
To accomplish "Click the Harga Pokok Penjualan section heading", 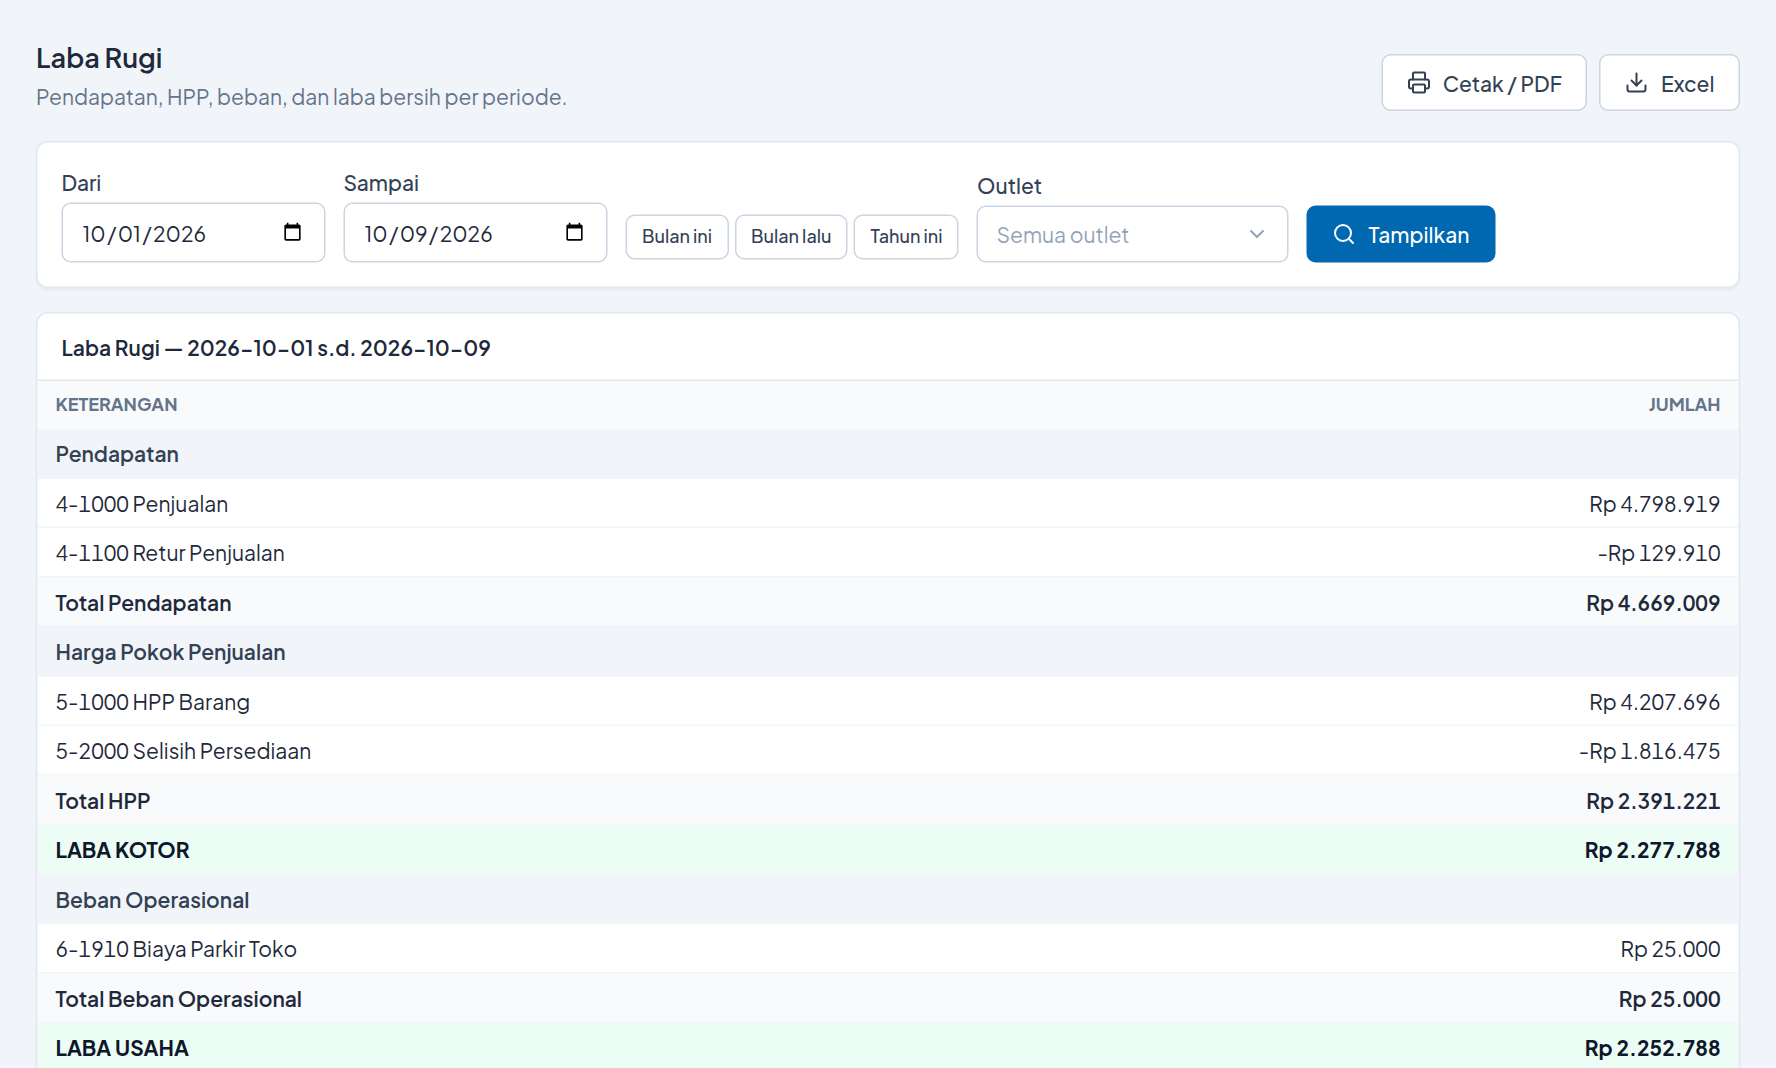I will pos(170,652).
